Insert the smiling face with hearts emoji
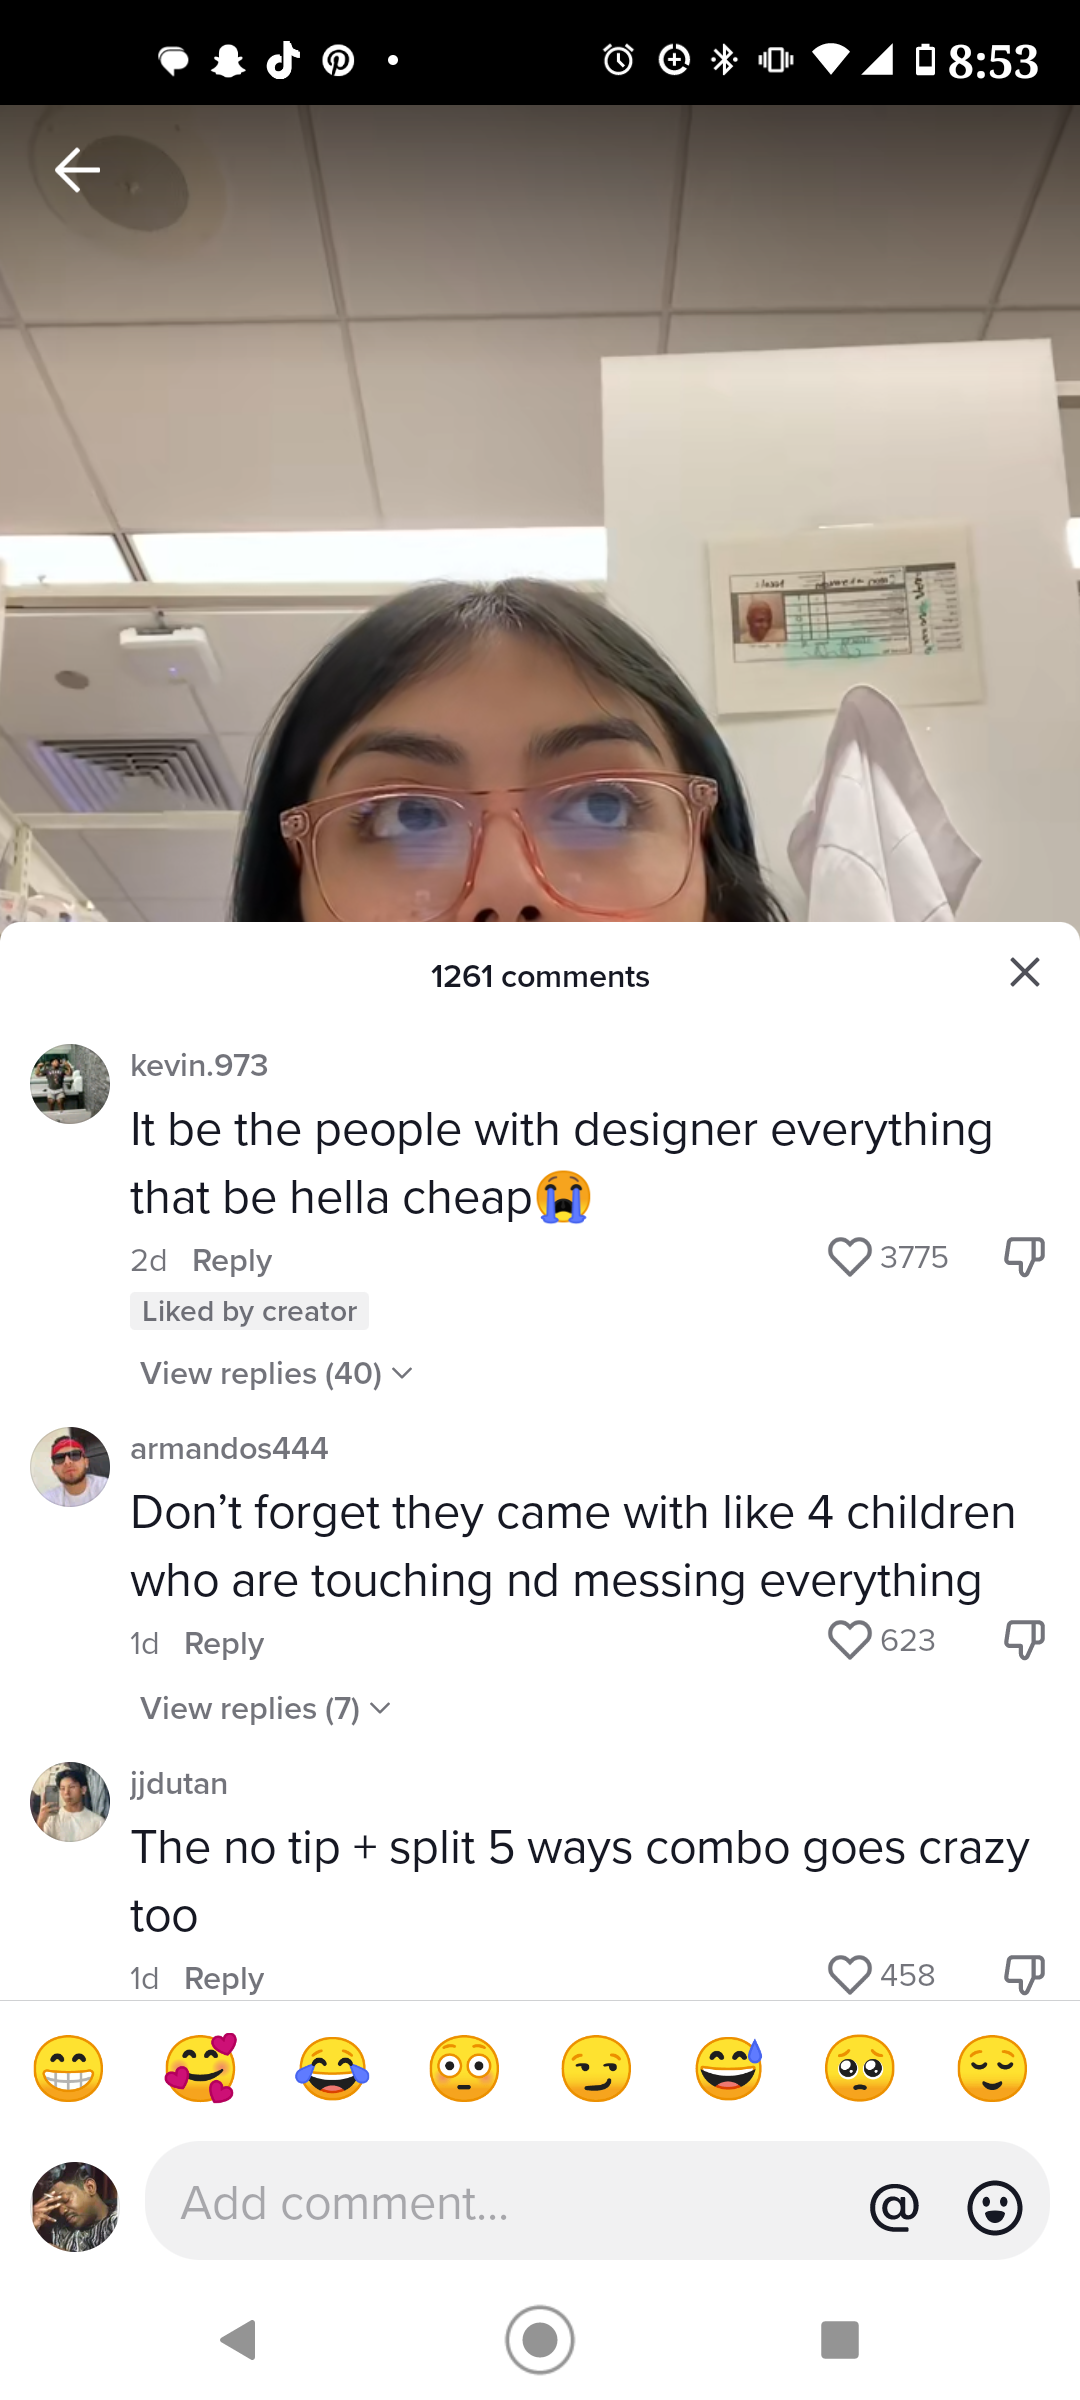The width and height of the screenshot is (1080, 2400). point(201,2068)
